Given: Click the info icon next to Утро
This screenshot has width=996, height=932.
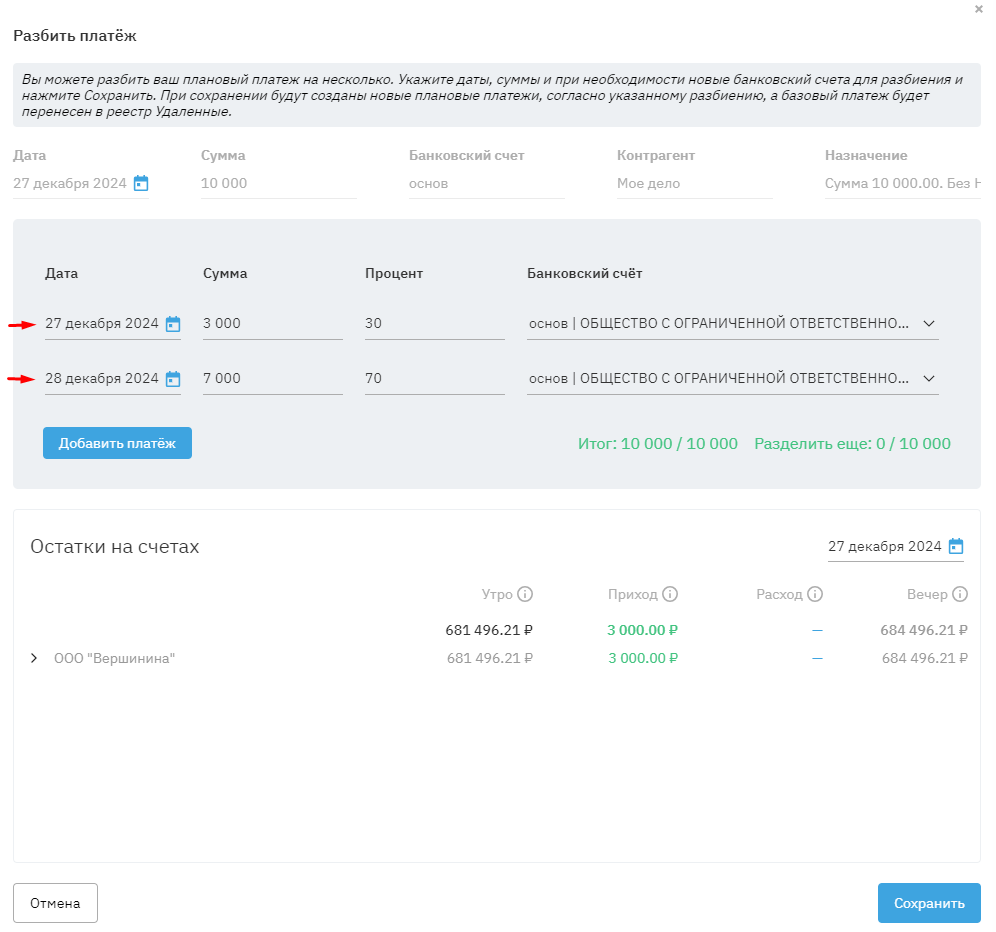Looking at the screenshot, I should pos(525,594).
